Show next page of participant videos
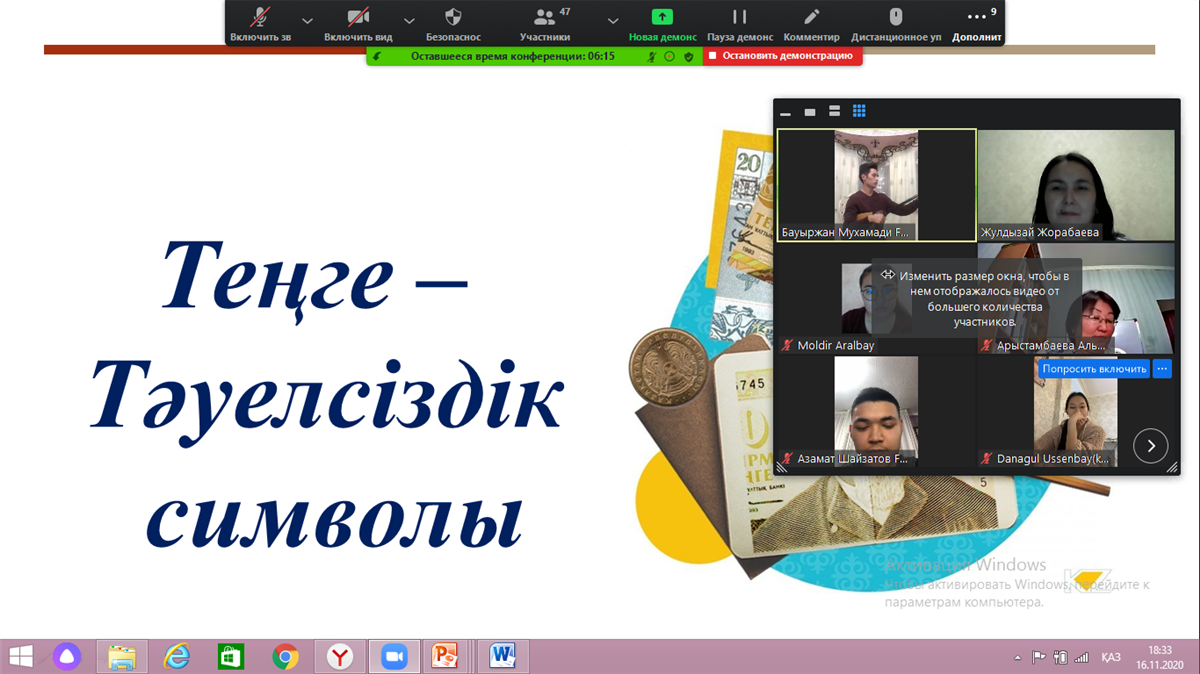The image size is (1200, 674). coord(1150,445)
